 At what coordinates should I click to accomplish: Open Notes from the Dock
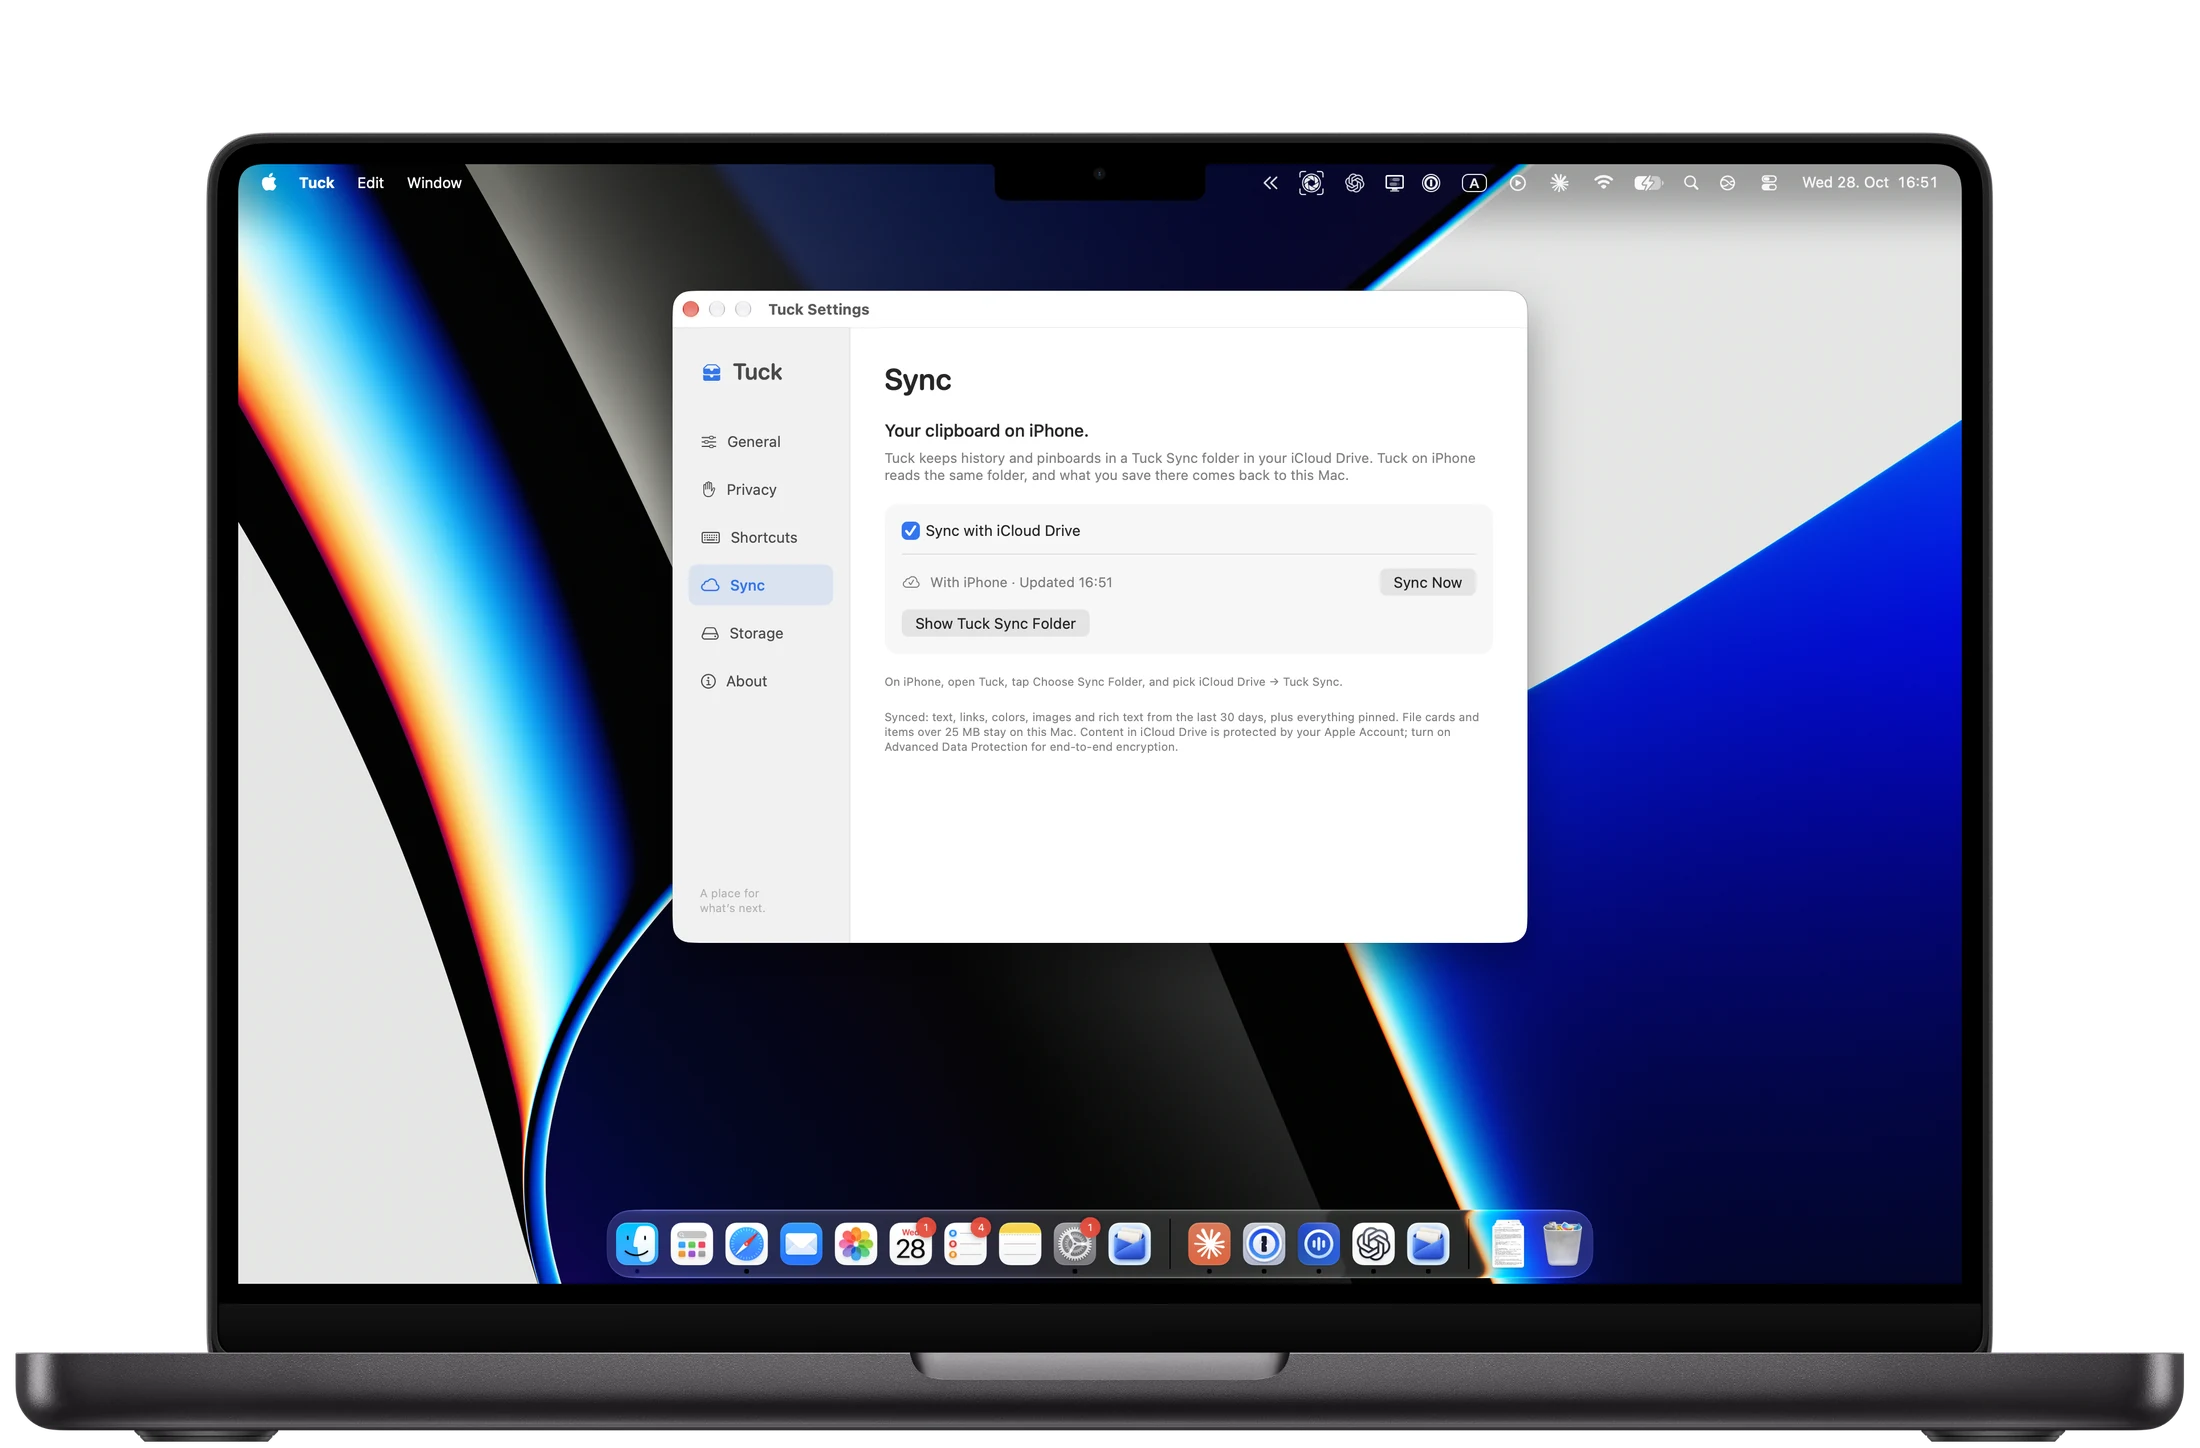[x=1020, y=1245]
